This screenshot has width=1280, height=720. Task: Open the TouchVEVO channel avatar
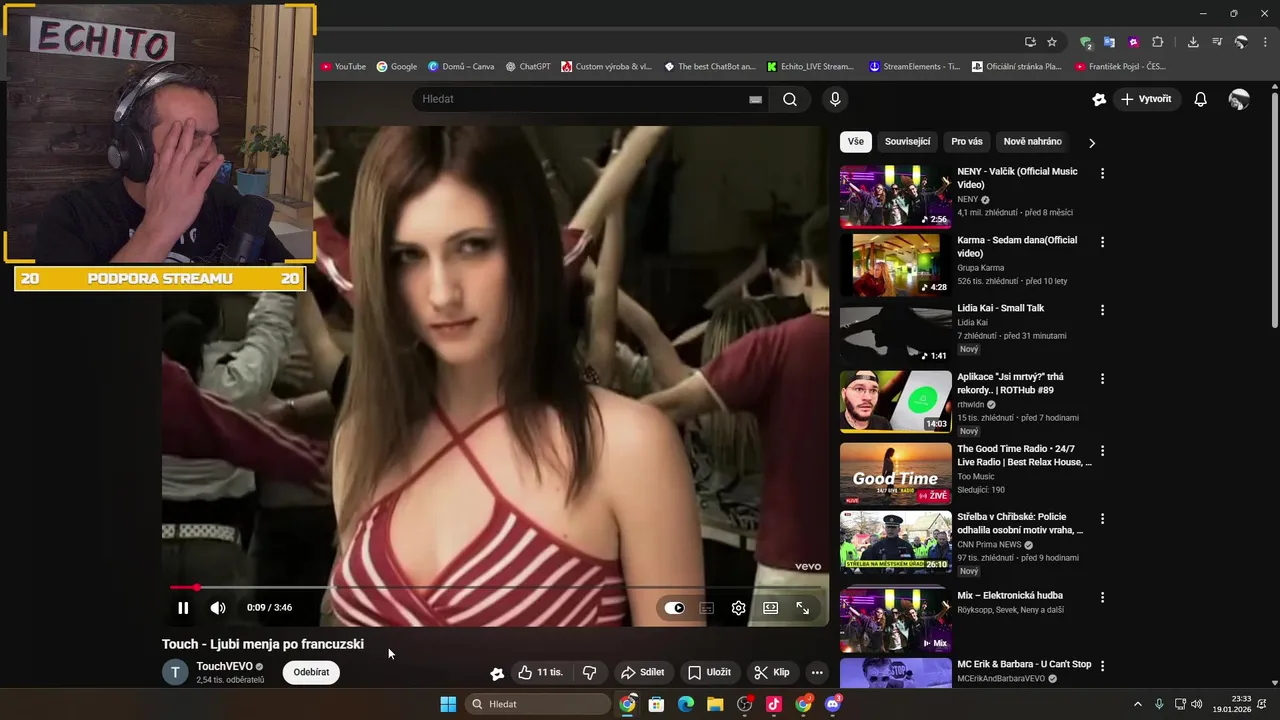click(175, 672)
